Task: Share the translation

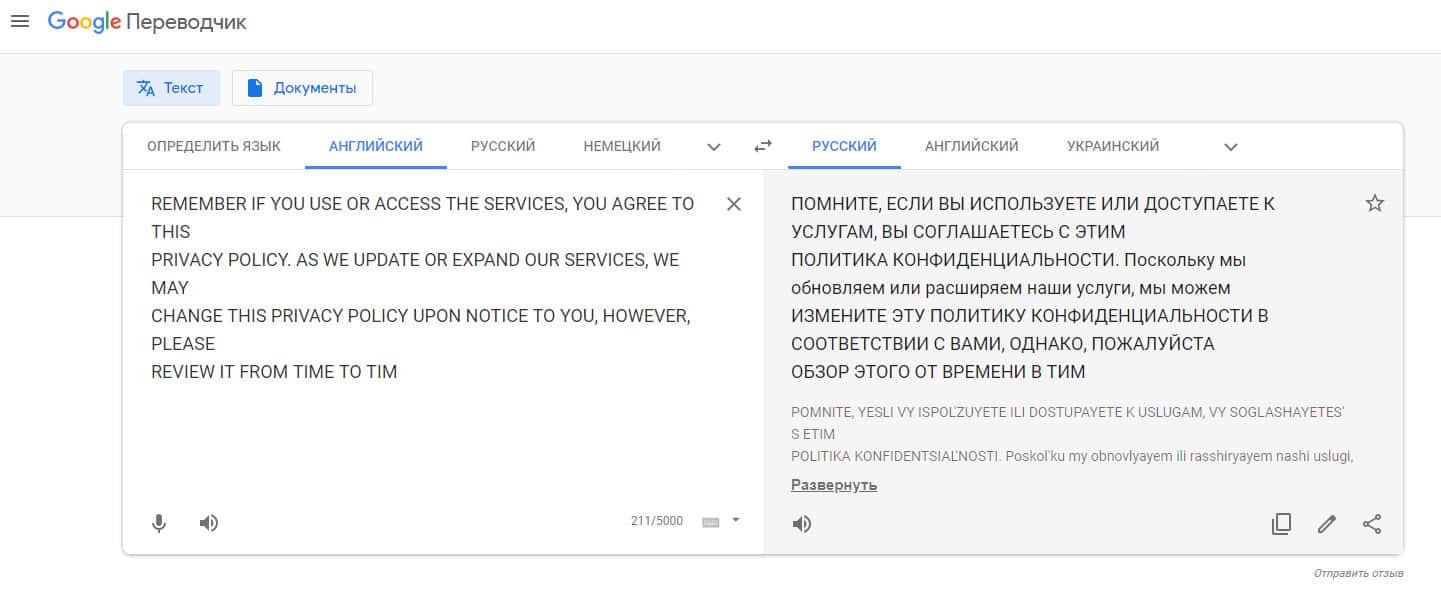Action: point(1372,523)
